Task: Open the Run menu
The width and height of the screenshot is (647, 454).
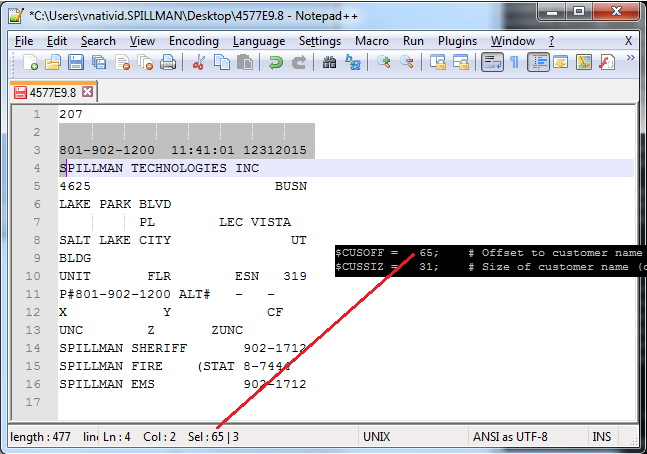Action: (x=413, y=41)
